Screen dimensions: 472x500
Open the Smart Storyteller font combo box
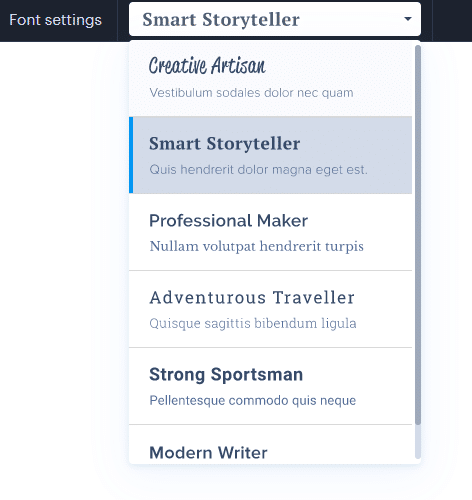[275, 19]
